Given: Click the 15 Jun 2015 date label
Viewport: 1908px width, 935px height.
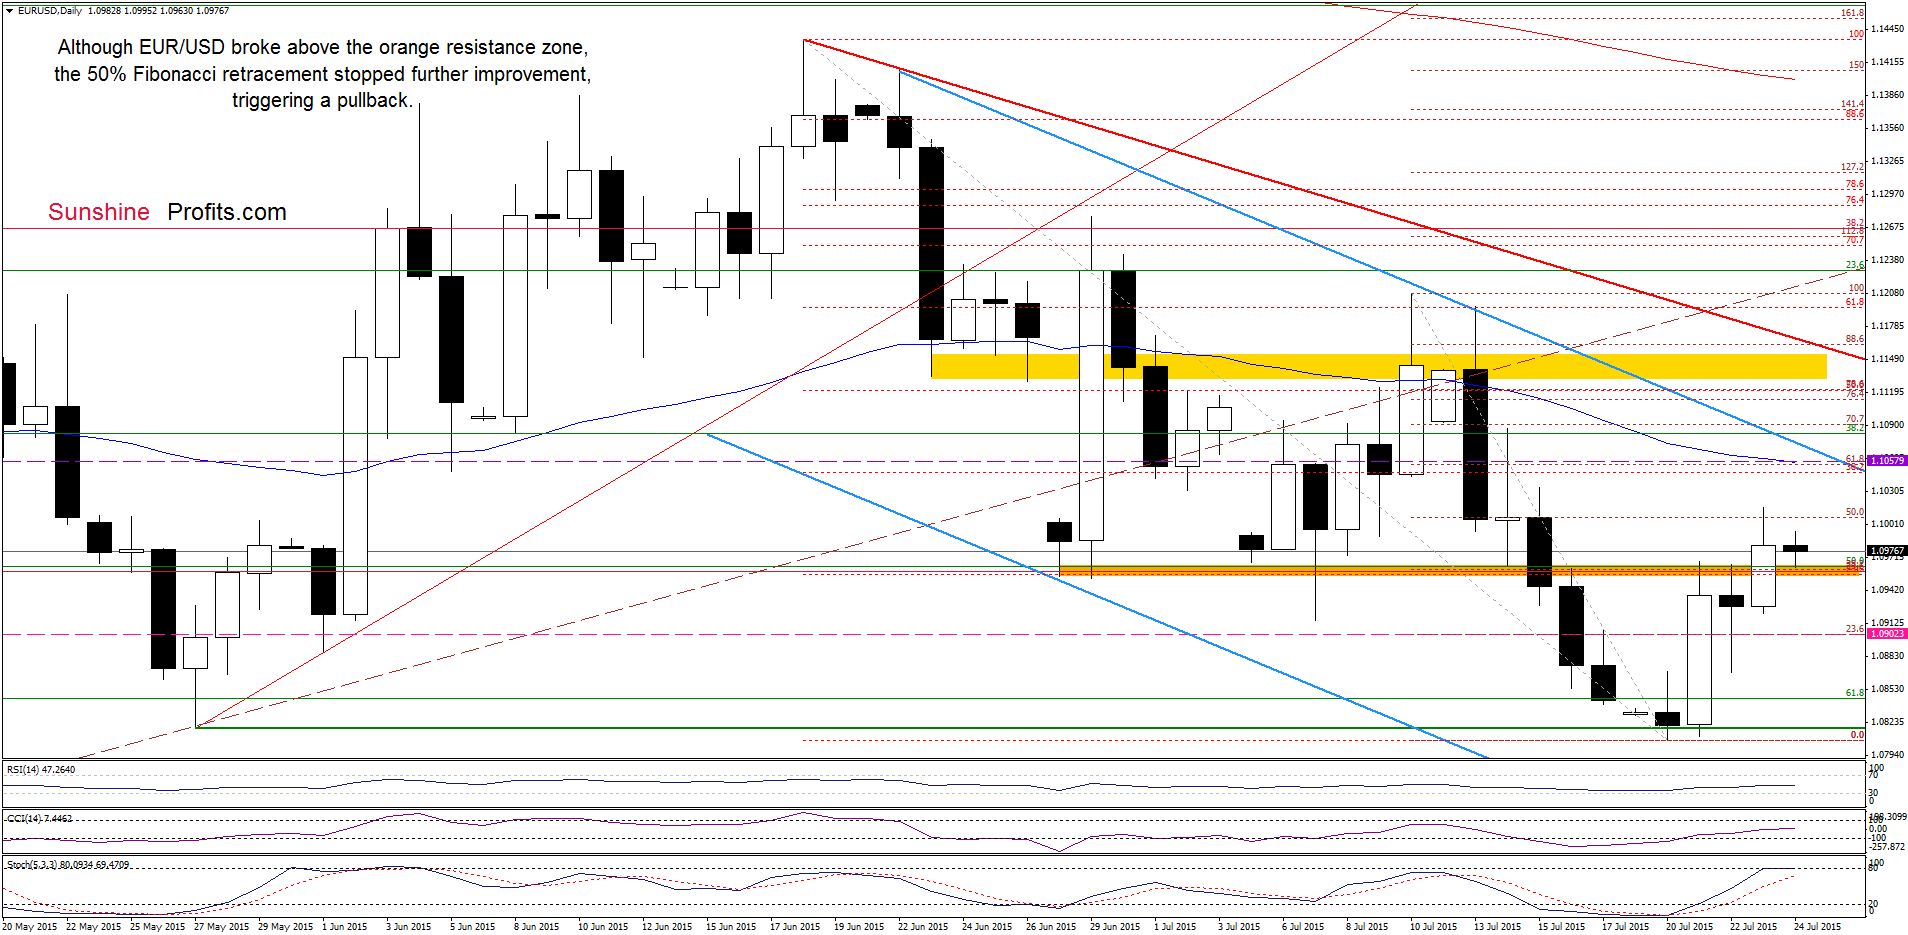Looking at the screenshot, I should point(731,927).
